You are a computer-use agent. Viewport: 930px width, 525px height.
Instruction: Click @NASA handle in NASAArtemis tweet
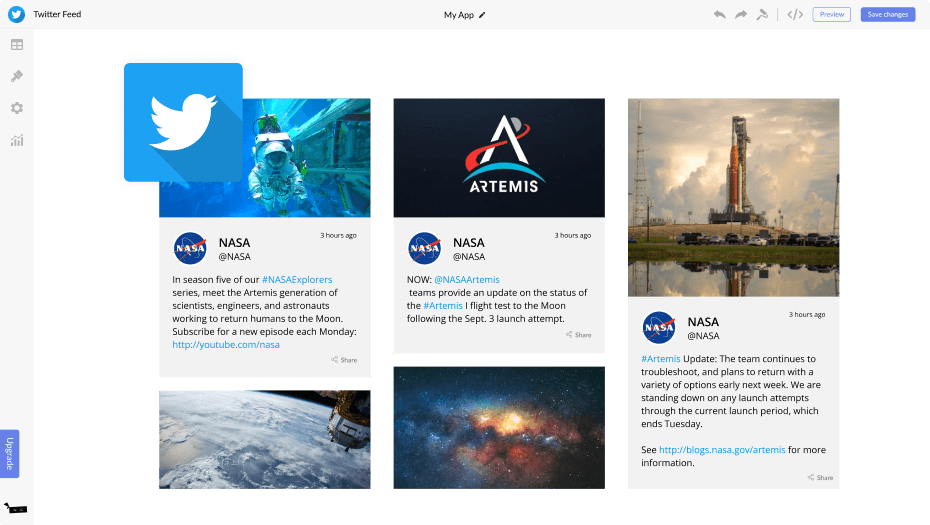469,257
